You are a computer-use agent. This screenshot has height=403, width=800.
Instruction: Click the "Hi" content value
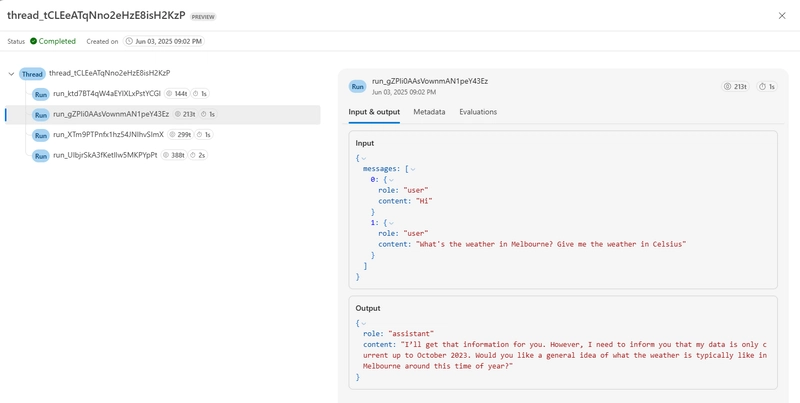tap(424, 201)
